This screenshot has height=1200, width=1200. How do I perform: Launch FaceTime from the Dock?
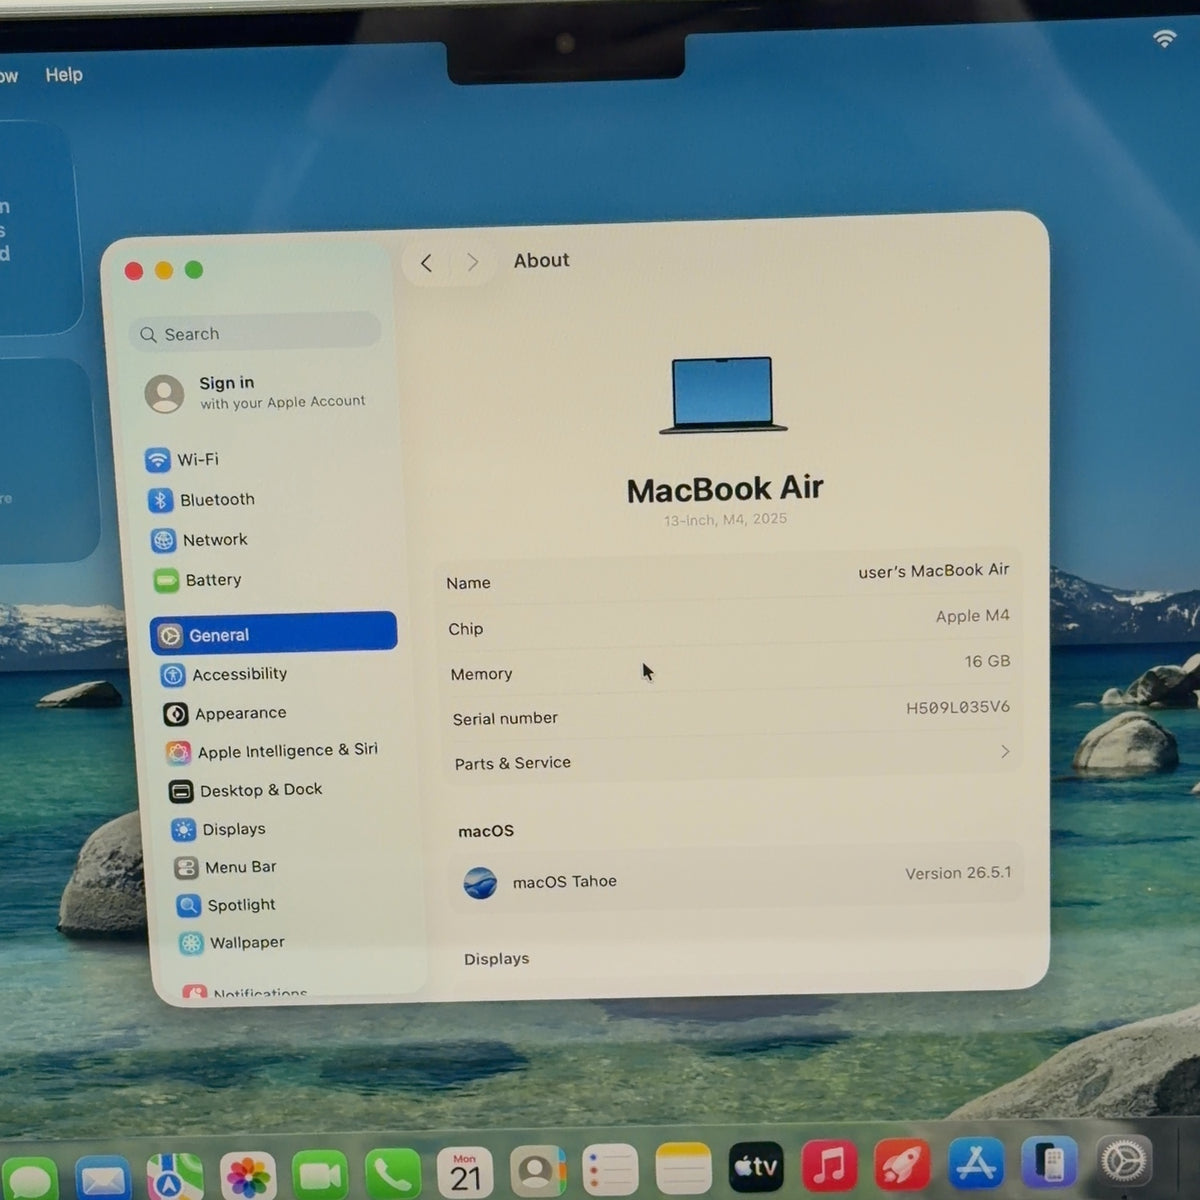click(320, 1173)
